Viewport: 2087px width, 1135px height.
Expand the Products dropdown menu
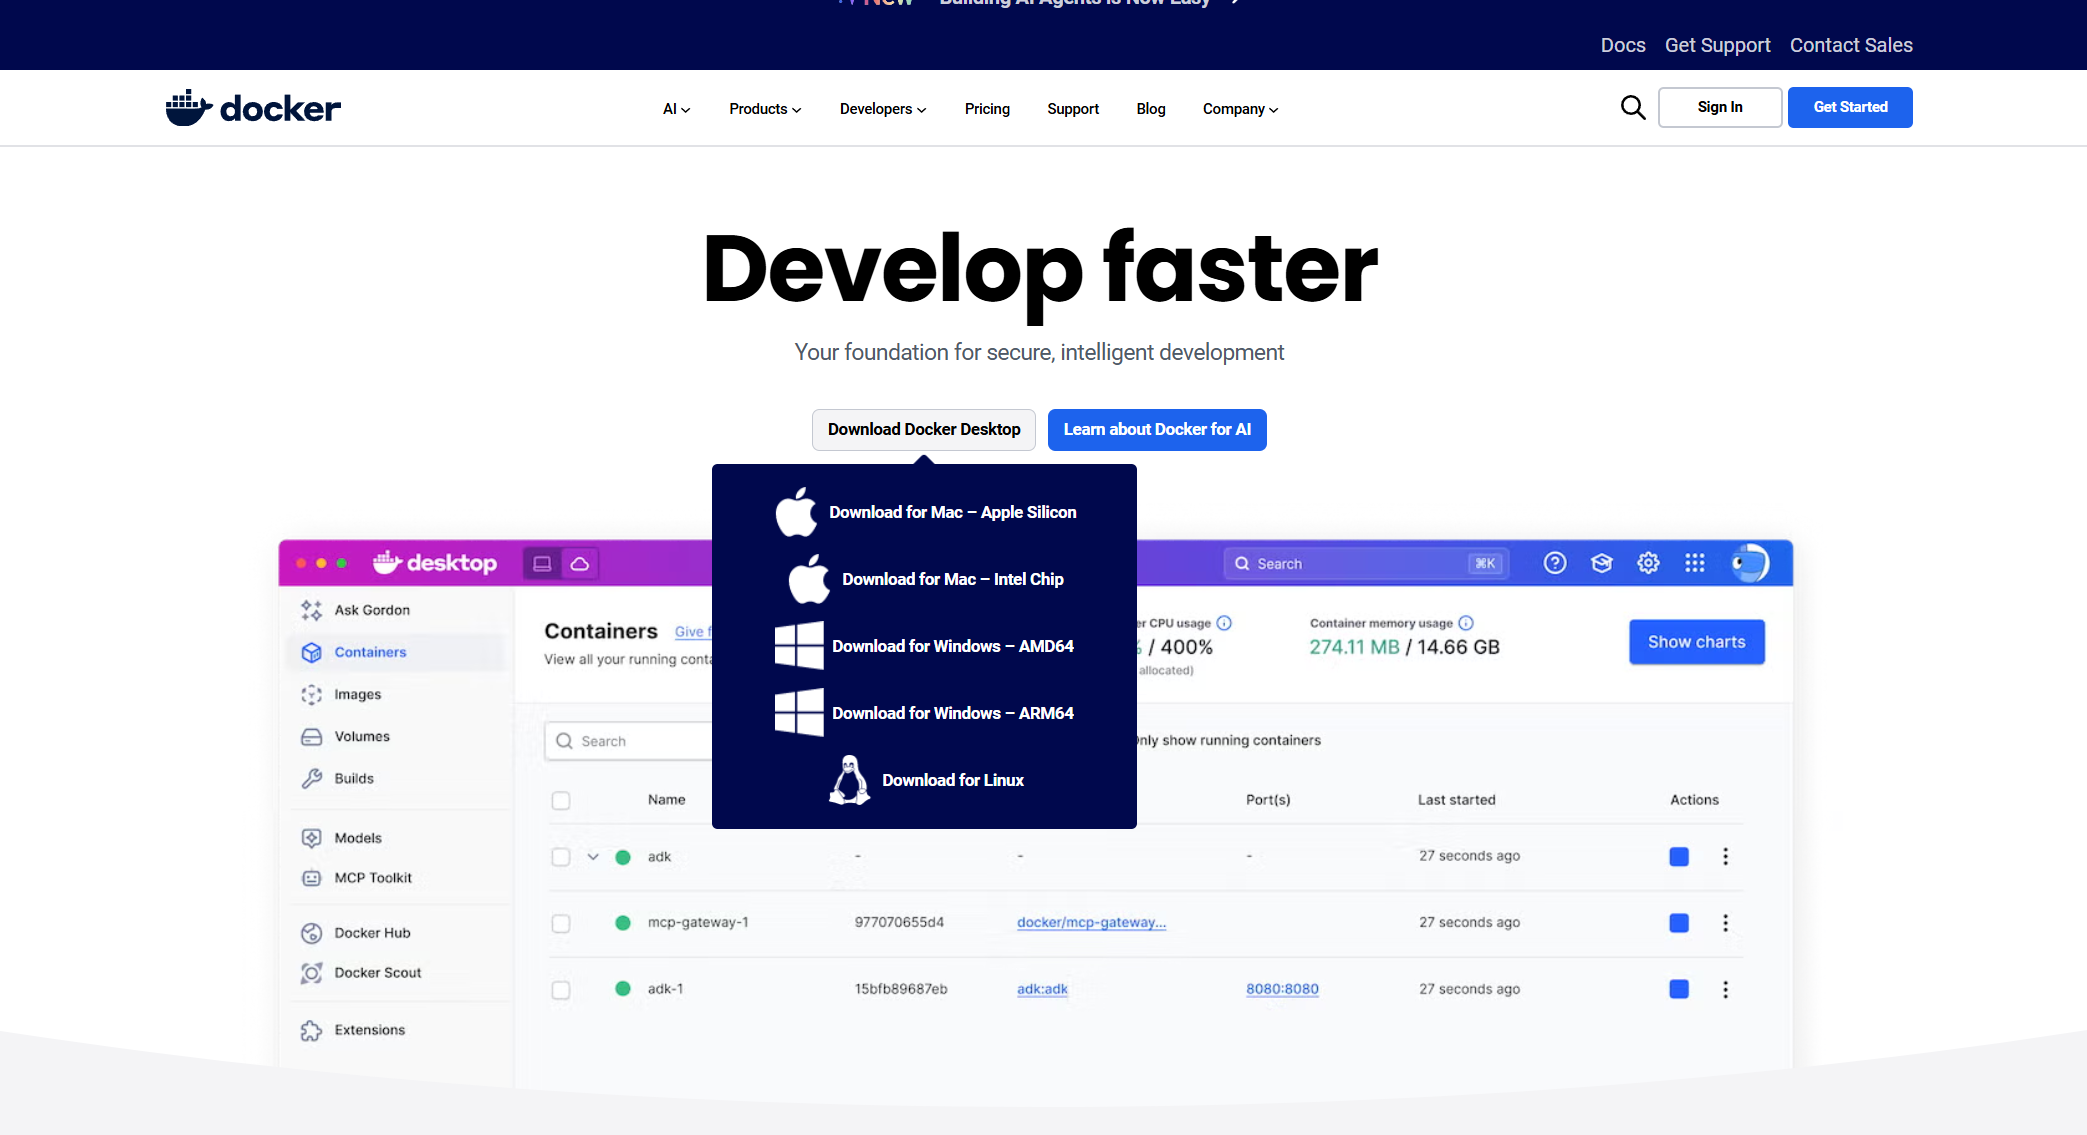(x=765, y=109)
